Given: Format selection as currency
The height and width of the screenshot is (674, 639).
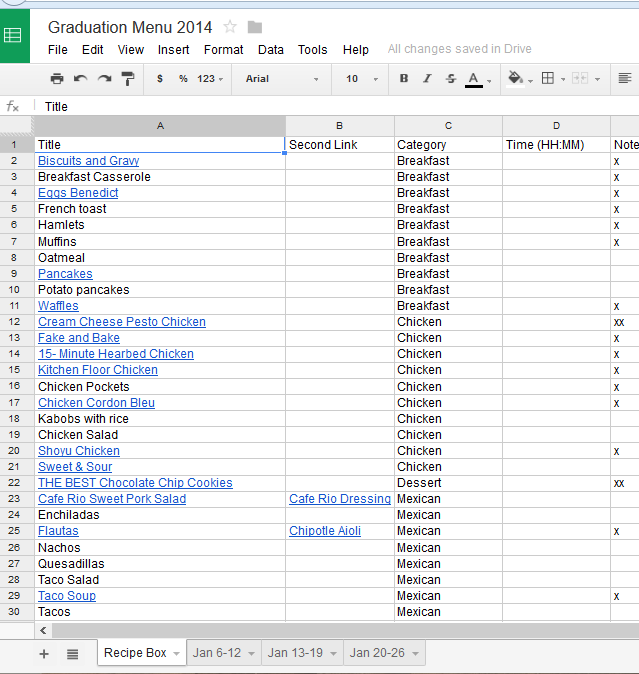Looking at the screenshot, I should tap(160, 79).
